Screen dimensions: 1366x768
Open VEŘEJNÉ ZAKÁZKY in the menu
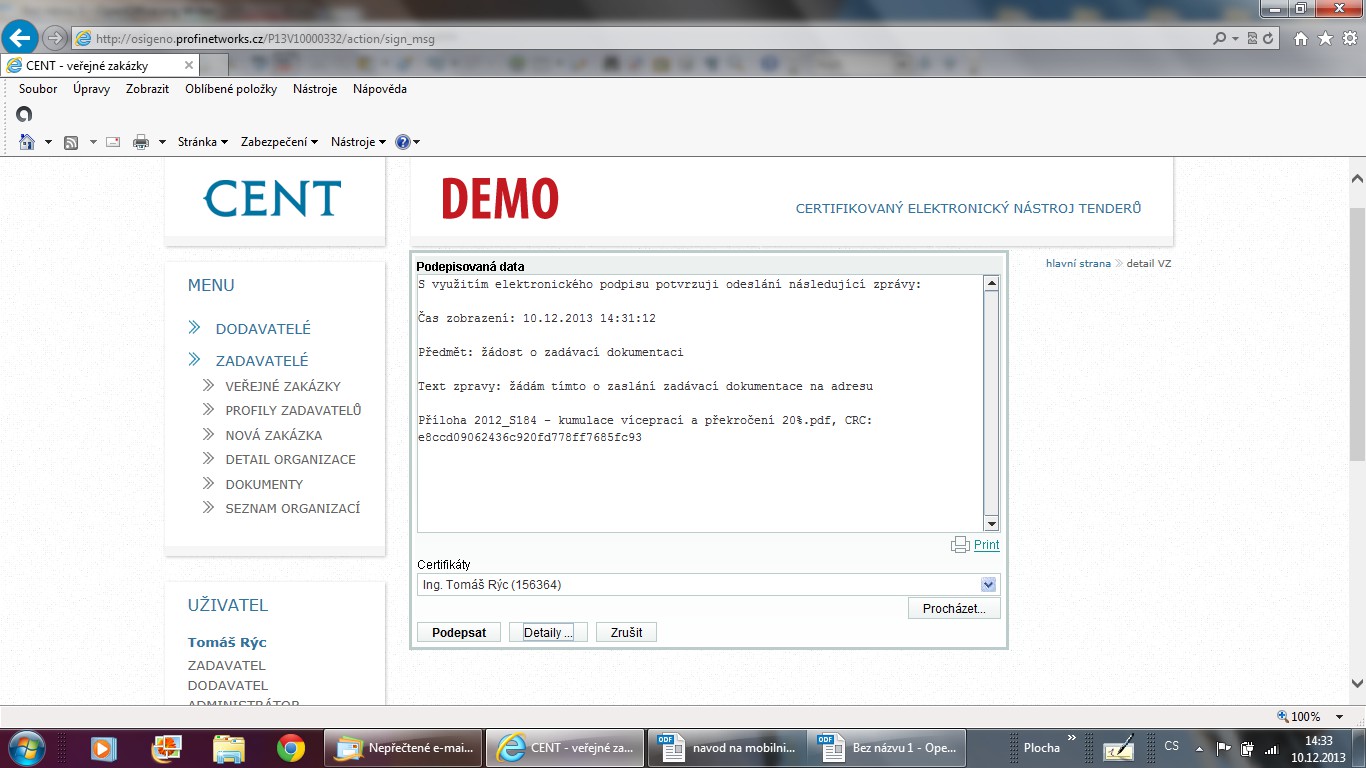283,386
